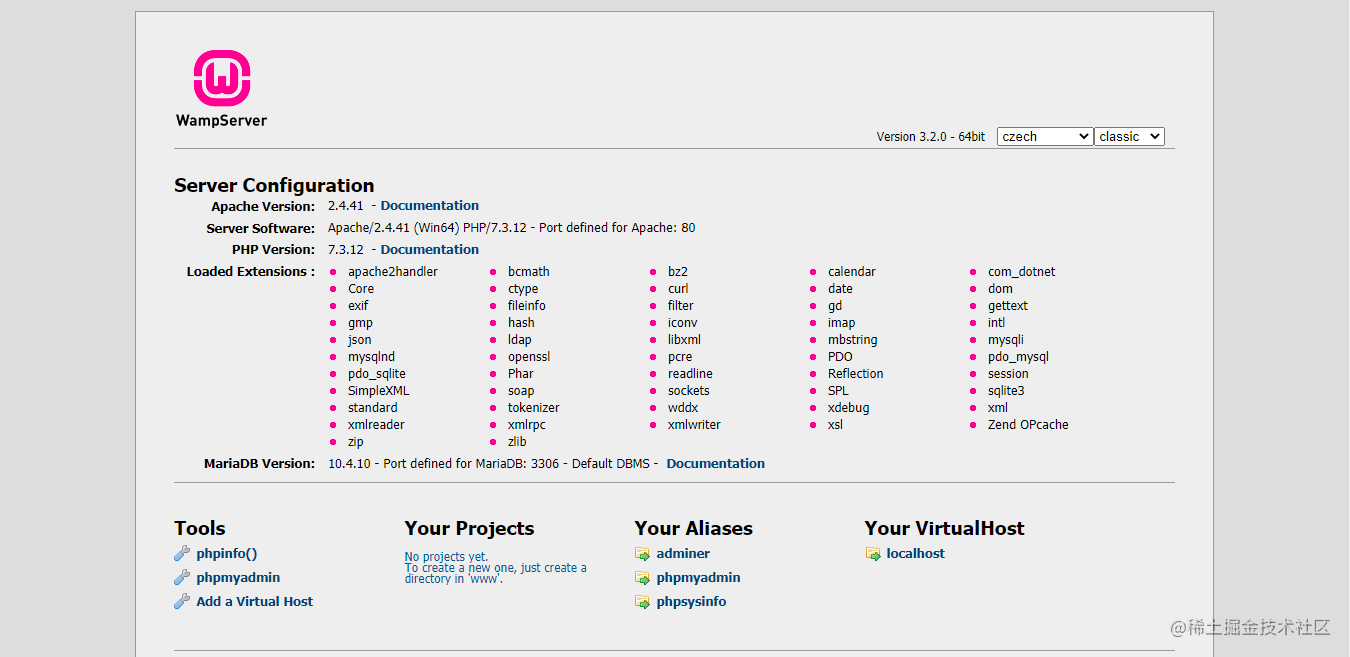1350x657 pixels.
Task: Click the Server Software value text
Action: [512, 228]
